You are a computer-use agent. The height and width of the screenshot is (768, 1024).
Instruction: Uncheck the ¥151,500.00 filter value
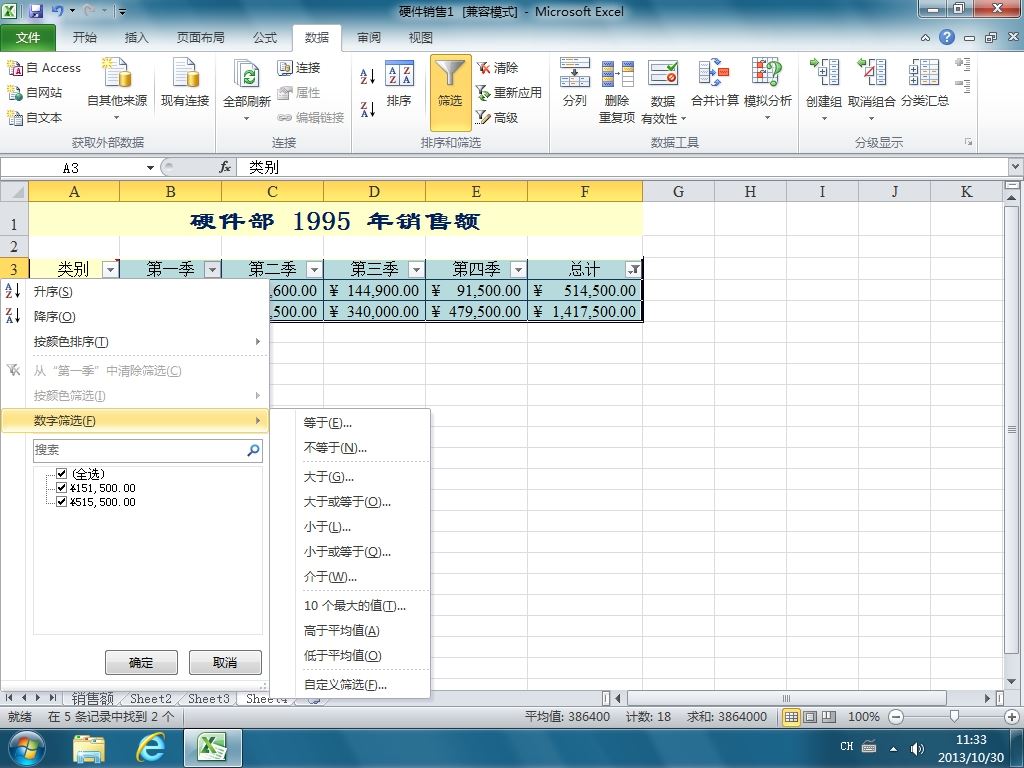pos(61,488)
